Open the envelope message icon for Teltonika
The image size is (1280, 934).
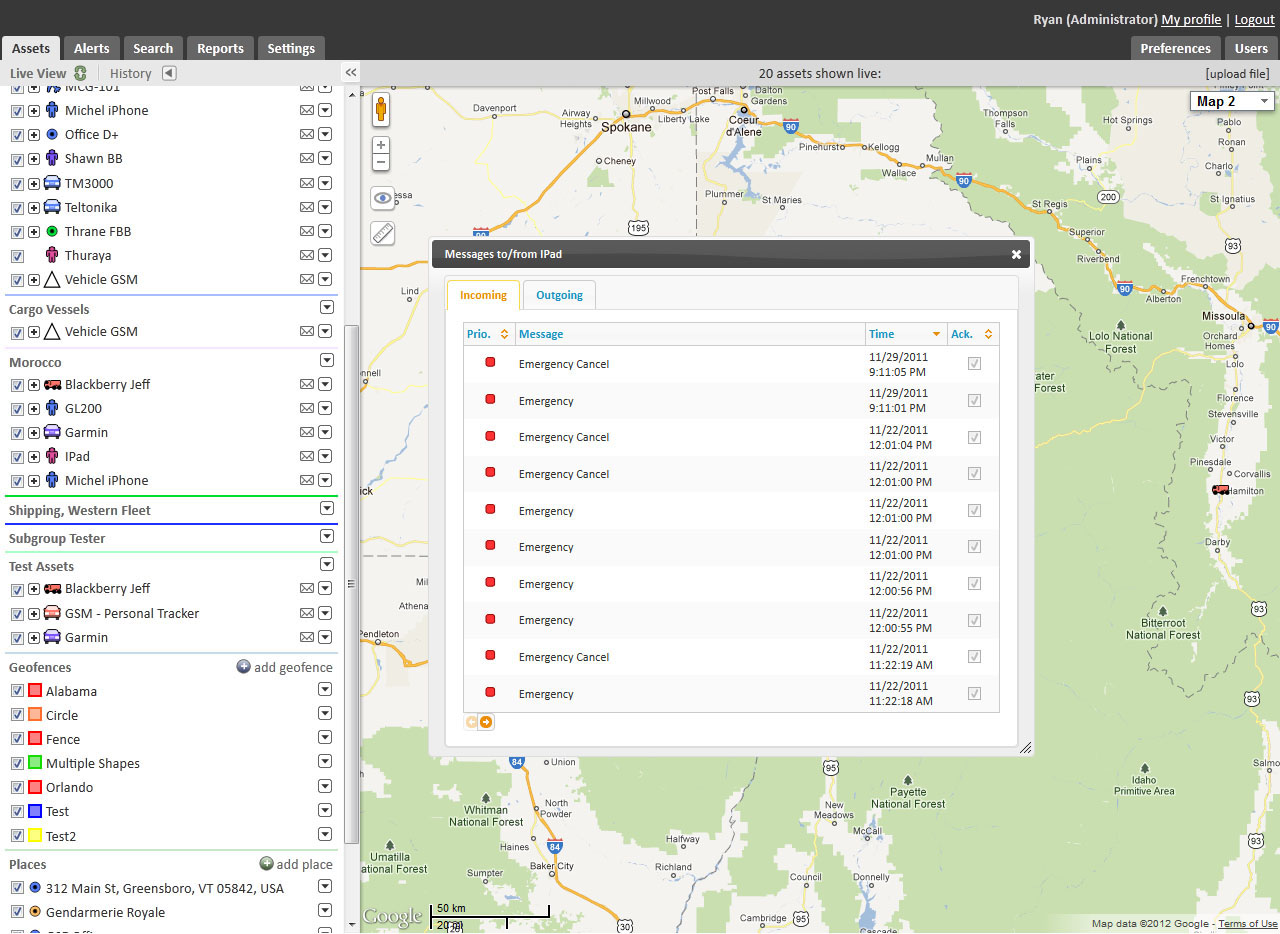tap(307, 208)
